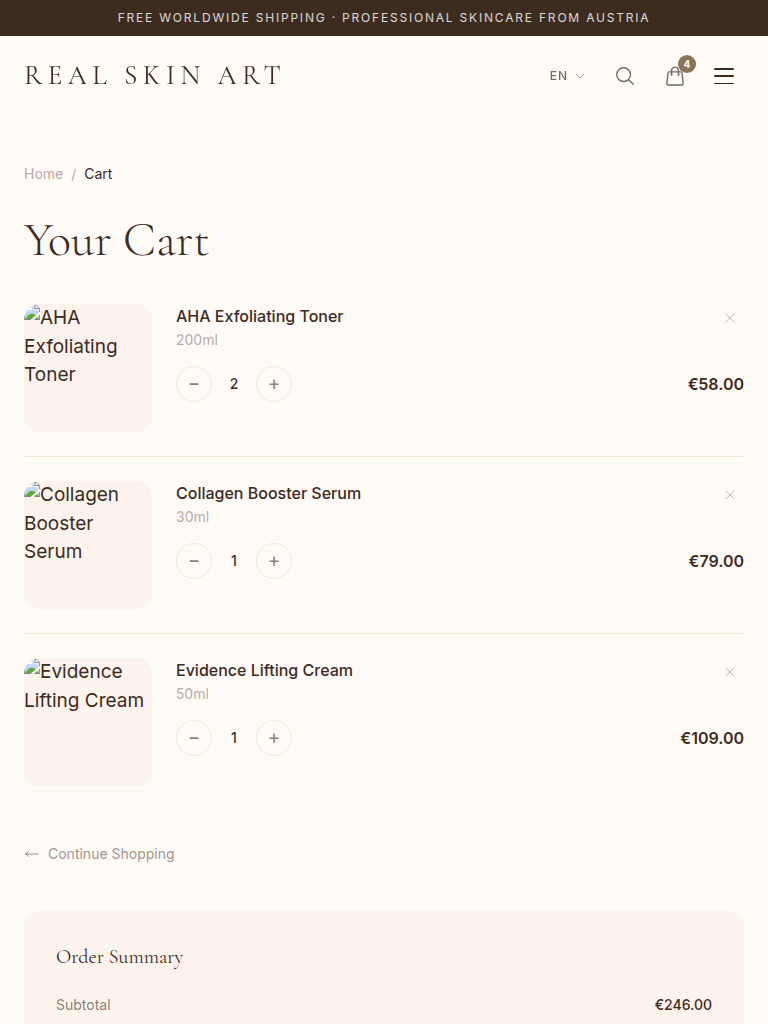The image size is (768, 1024).
Task: Expand the EN language dropdown
Action: (566, 76)
